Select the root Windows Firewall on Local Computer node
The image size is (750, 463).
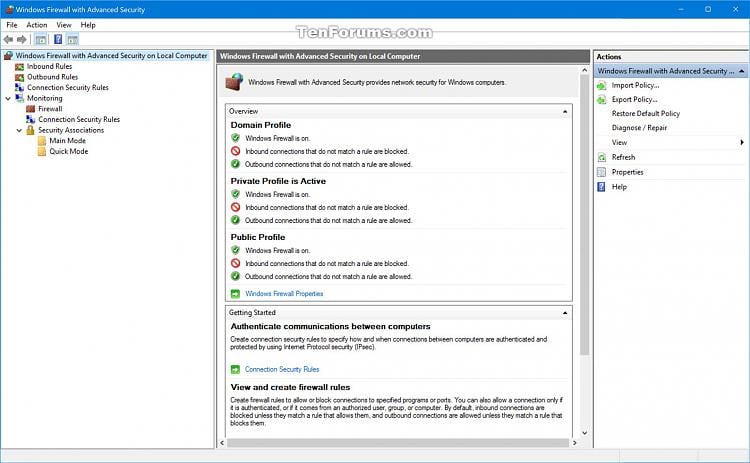pos(111,56)
